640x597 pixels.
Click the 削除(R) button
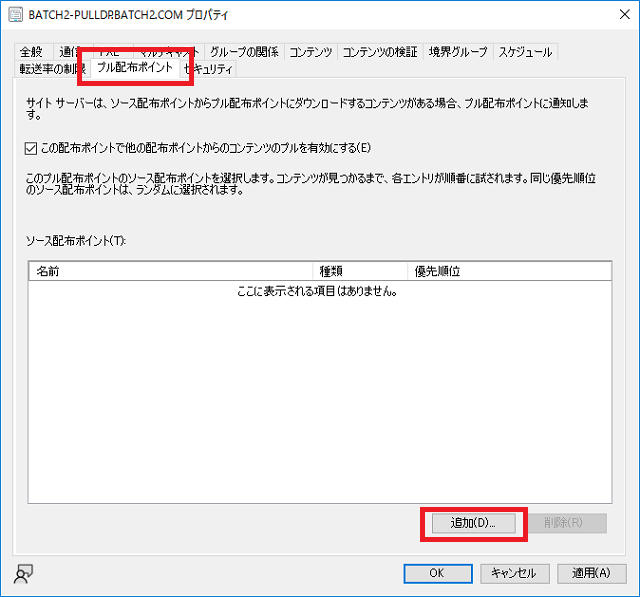coord(567,523)
